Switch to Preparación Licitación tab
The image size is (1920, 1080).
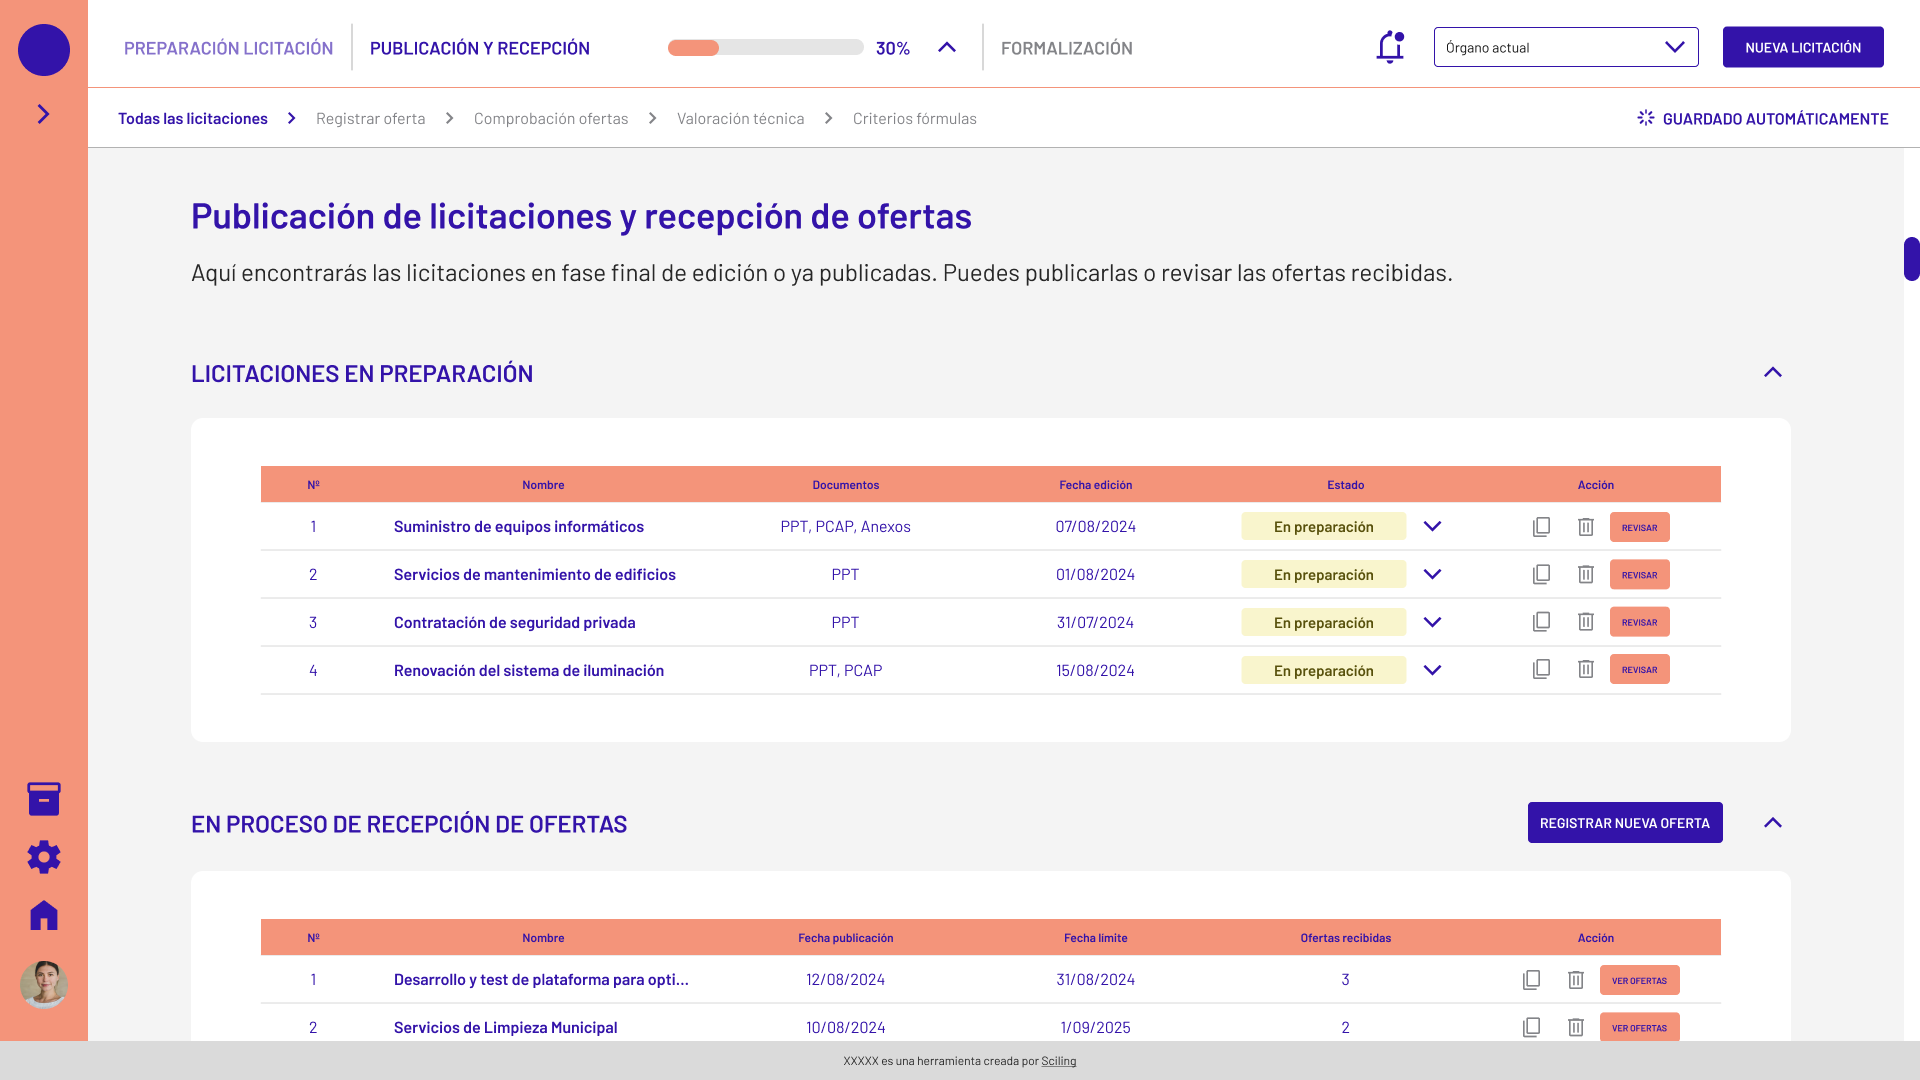point(228,48)
